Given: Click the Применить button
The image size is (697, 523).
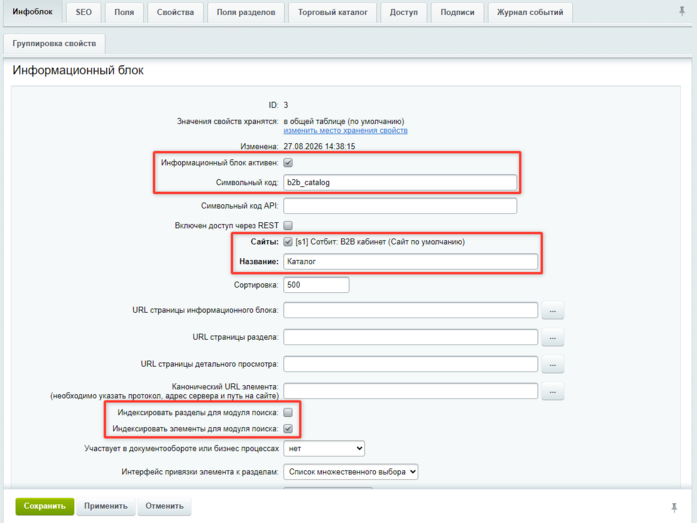Looking at the screenshot, I should 106,506.
